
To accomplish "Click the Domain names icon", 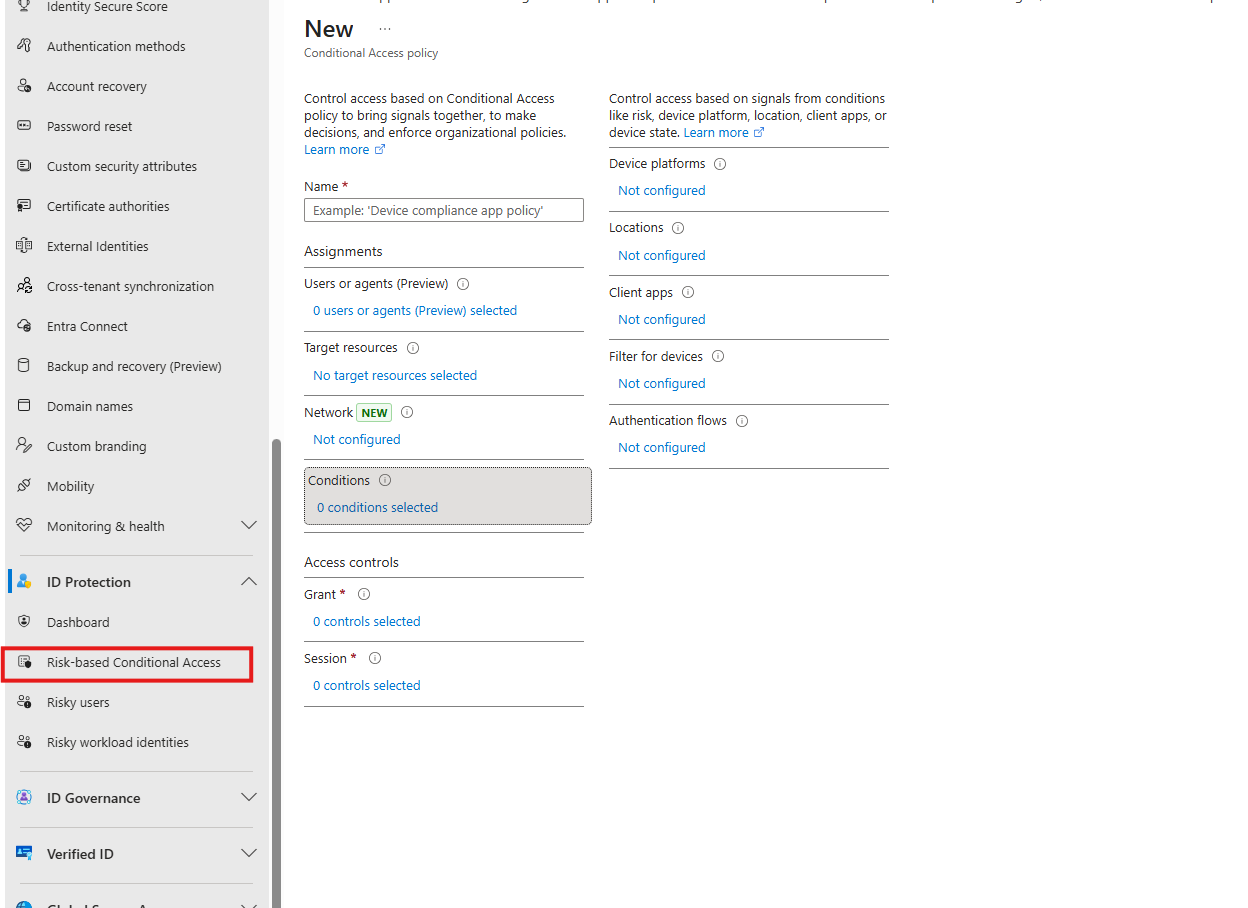I will coord(25,406).
